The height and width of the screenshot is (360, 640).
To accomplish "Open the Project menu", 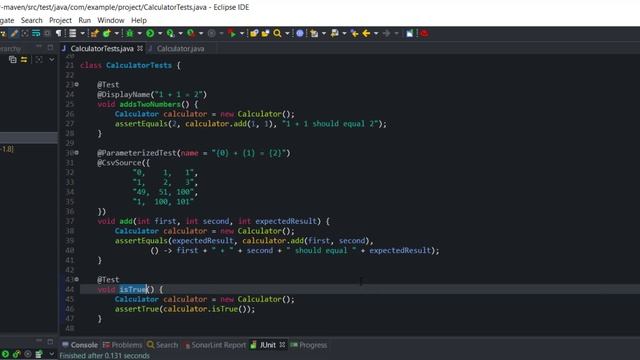I will pos(60,20).
